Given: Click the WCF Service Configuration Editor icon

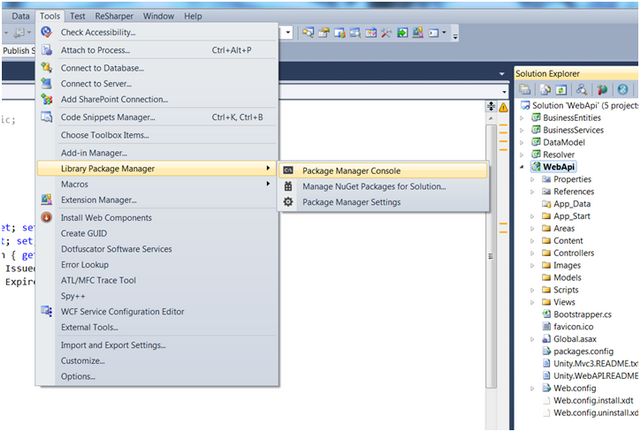Looking at the screenshot, I should pyautogui.click(x=47, y=312).
